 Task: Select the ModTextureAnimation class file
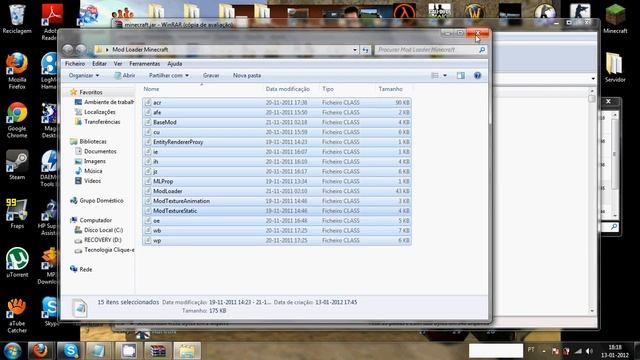coord(277,201)
